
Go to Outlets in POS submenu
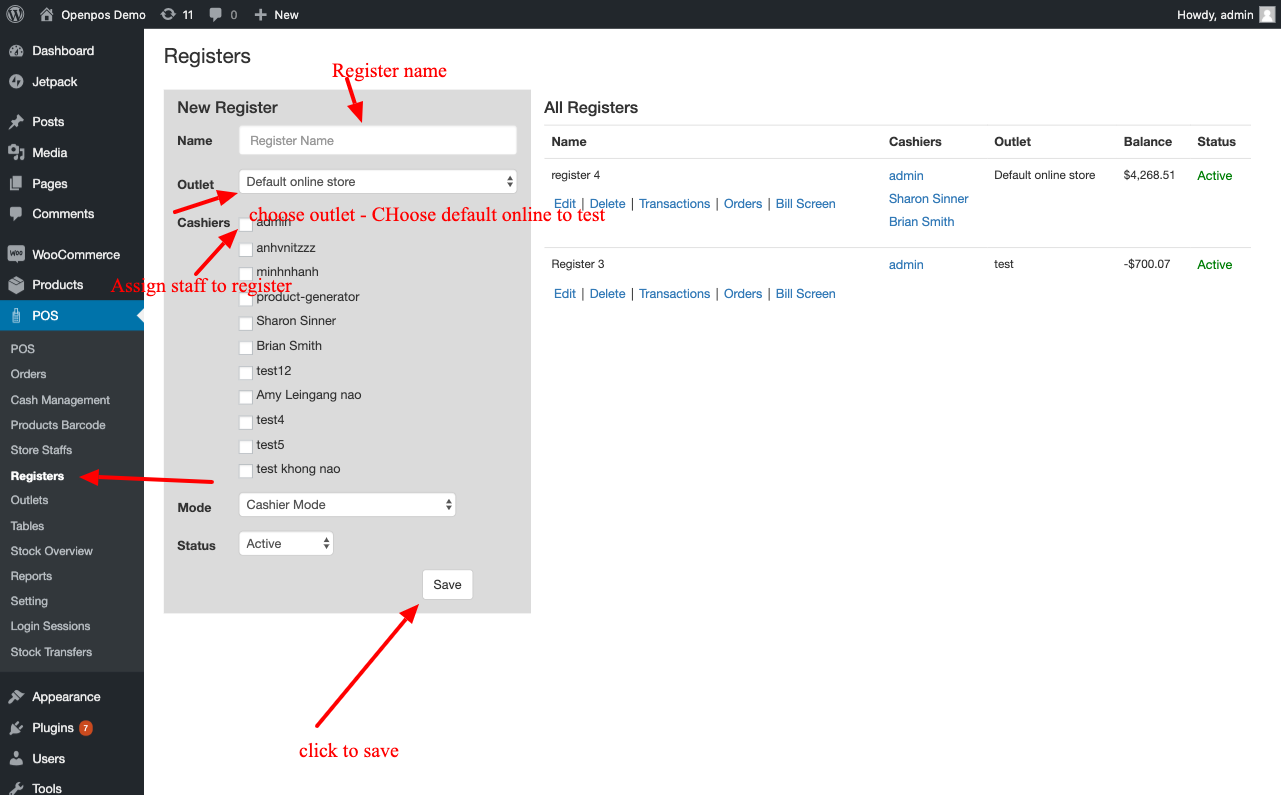(29, 500)
